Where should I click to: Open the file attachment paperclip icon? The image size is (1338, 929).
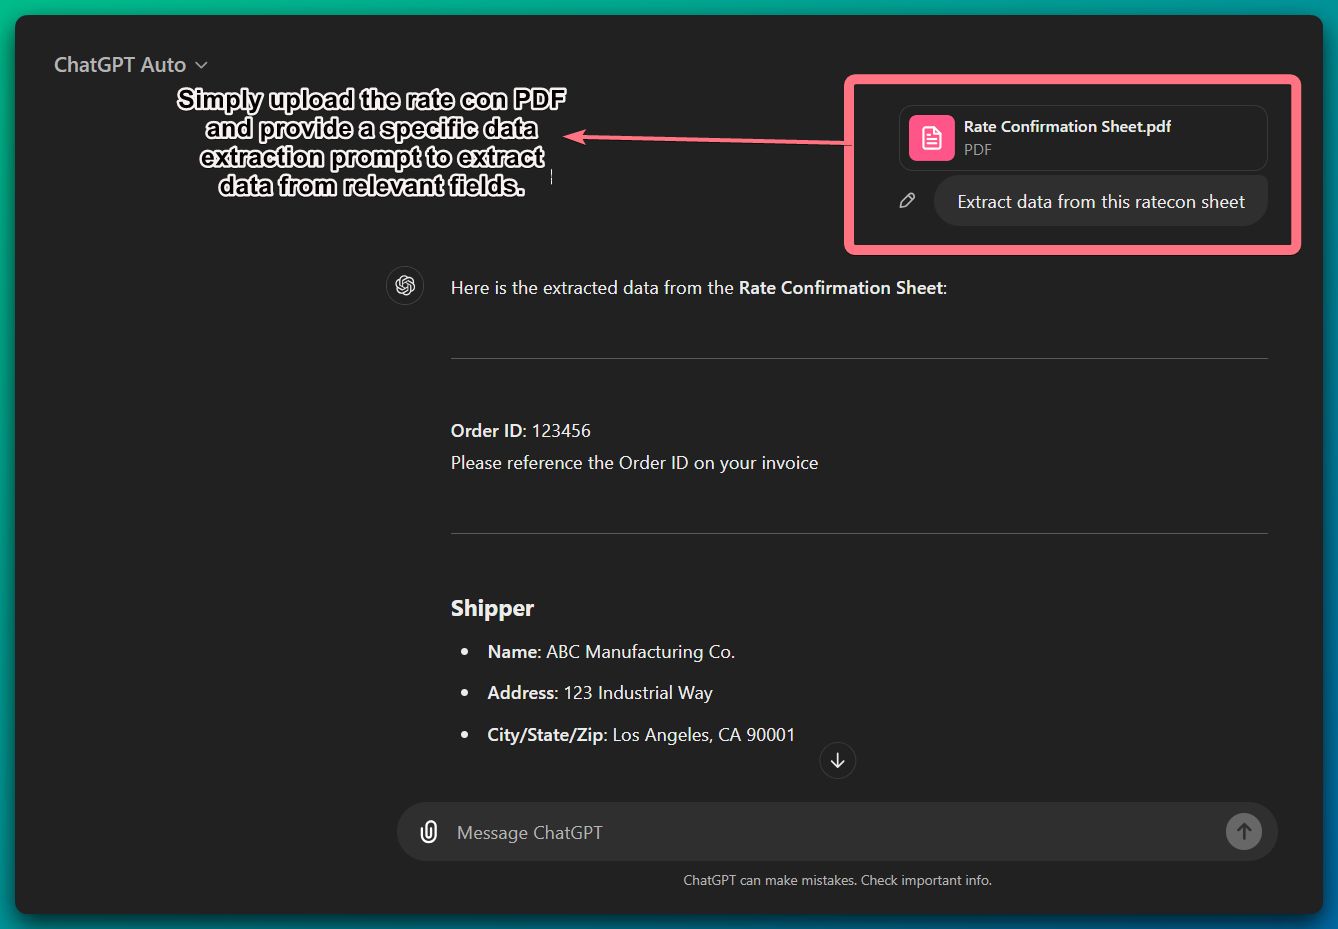click(429, 831)
